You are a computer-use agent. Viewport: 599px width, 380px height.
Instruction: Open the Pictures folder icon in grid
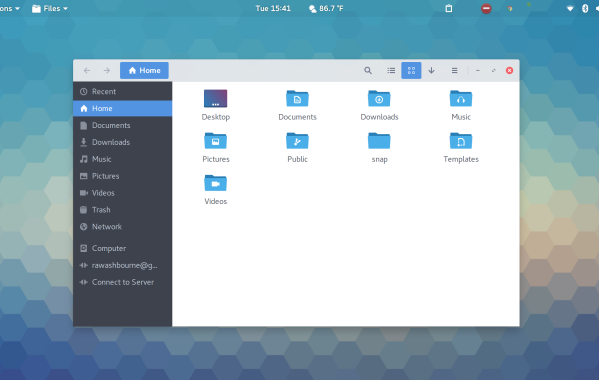click(x=215, y=141)
